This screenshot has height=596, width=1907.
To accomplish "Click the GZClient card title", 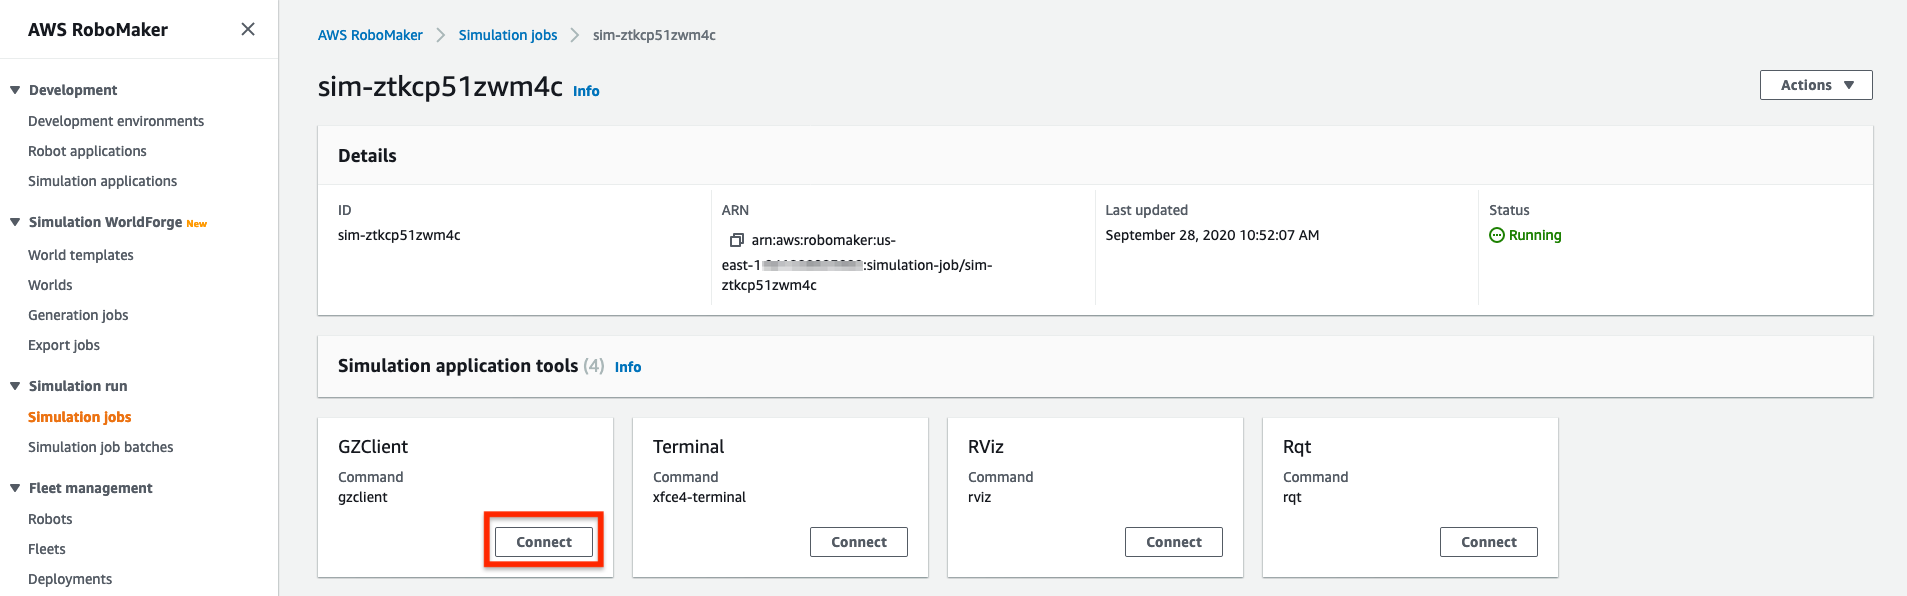I will [373, 447].
